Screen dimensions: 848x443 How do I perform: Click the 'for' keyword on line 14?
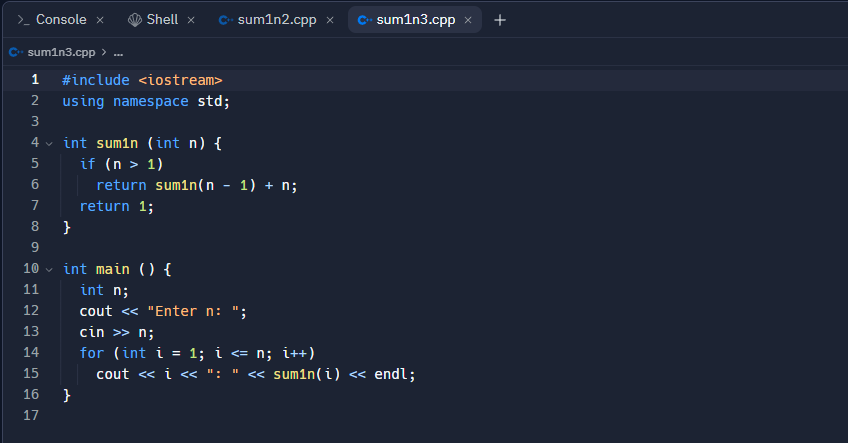pyautogui.click(x=91, y=353)
